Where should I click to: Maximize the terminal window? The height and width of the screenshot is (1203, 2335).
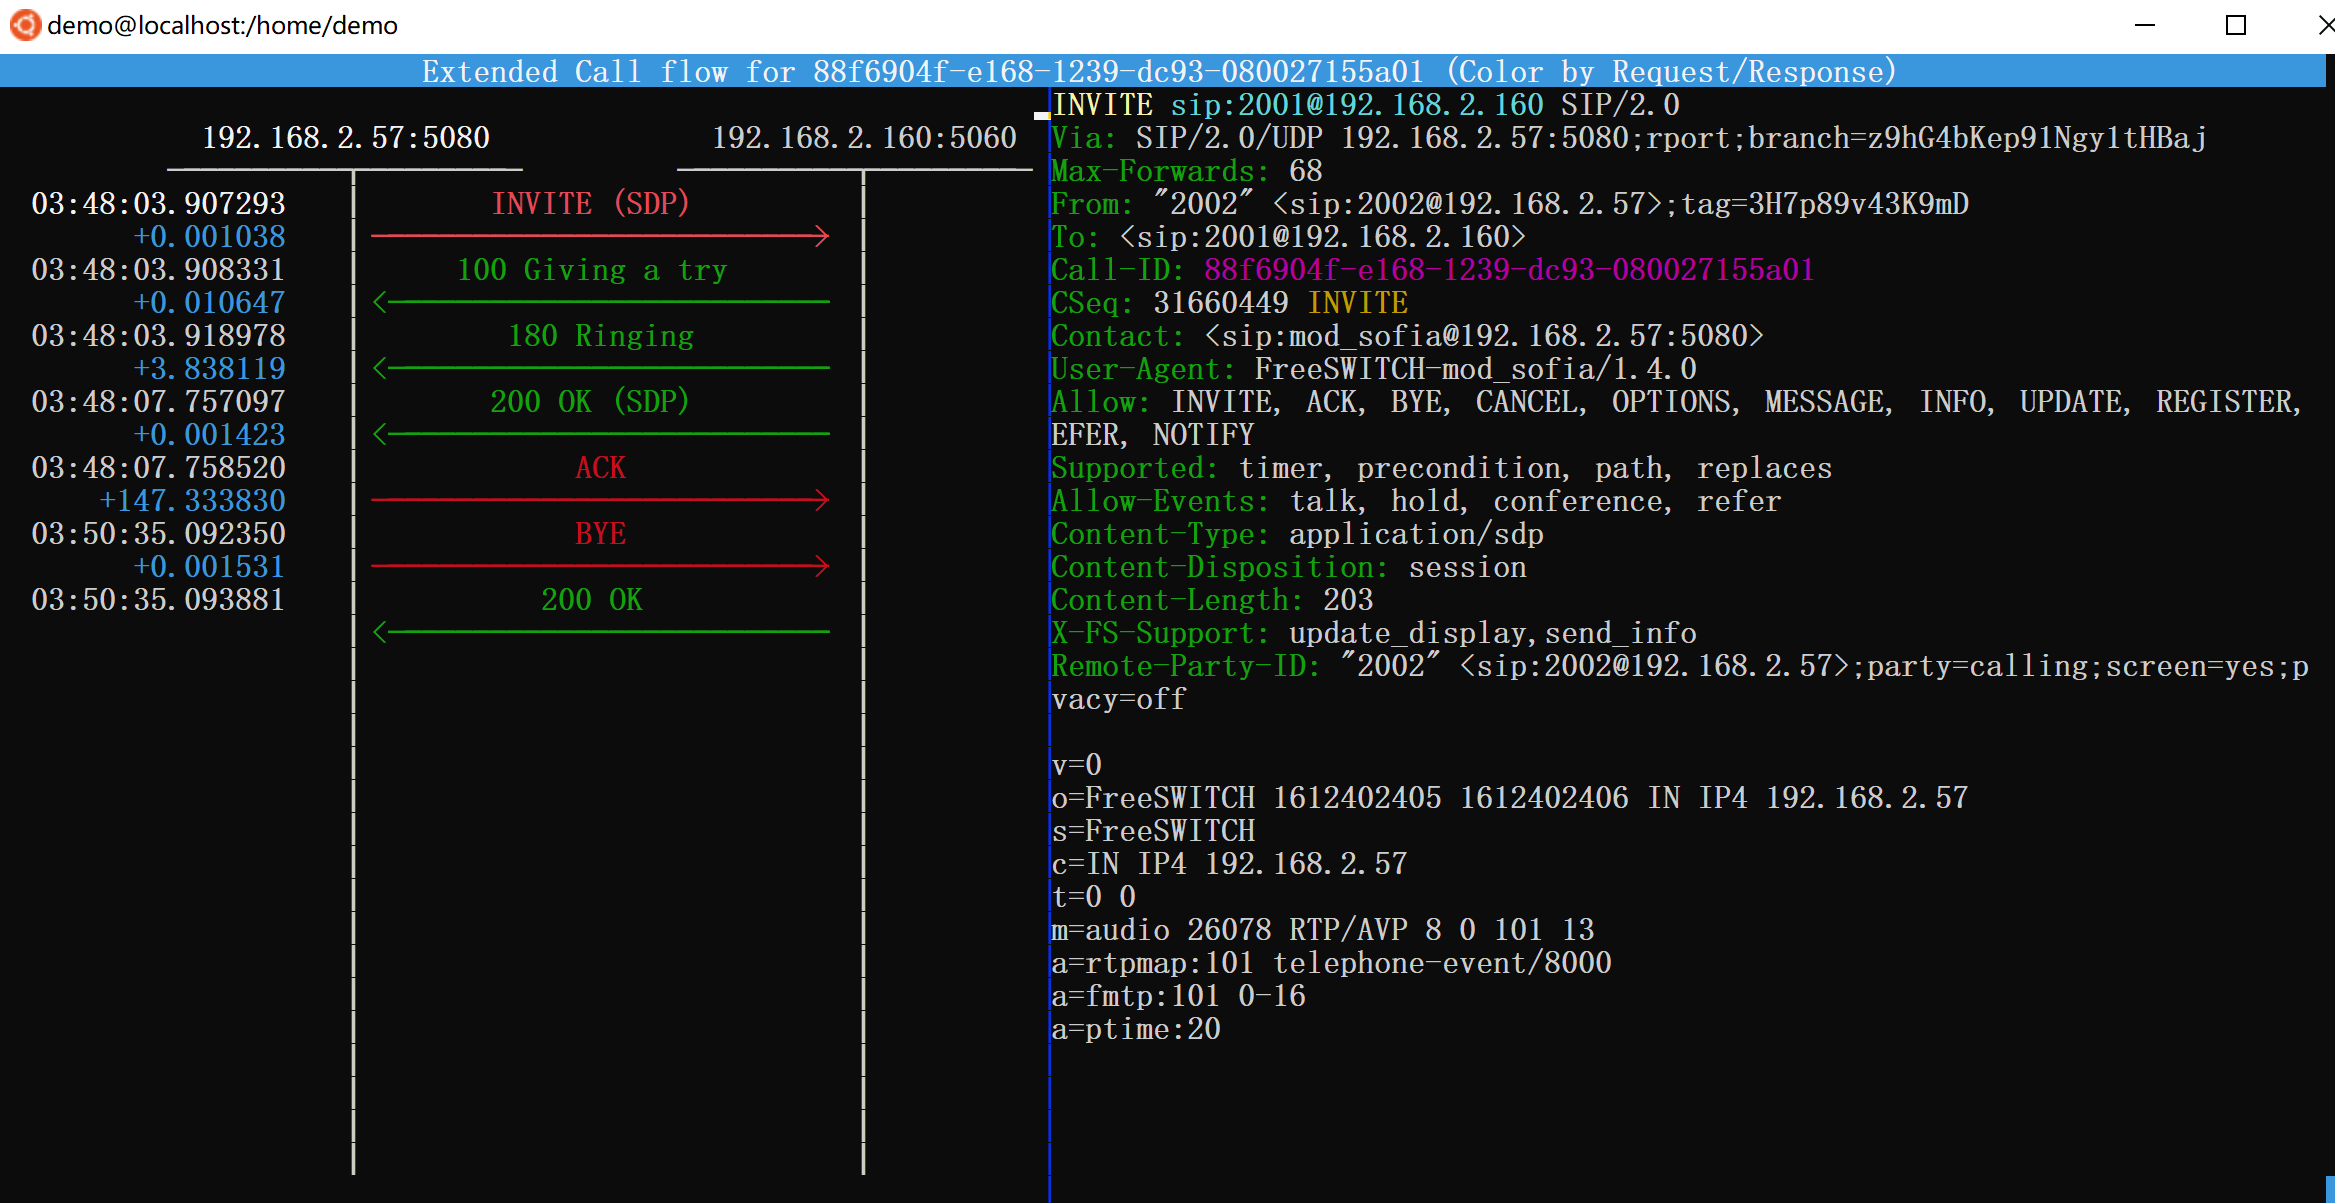(x=2236, y=25)
